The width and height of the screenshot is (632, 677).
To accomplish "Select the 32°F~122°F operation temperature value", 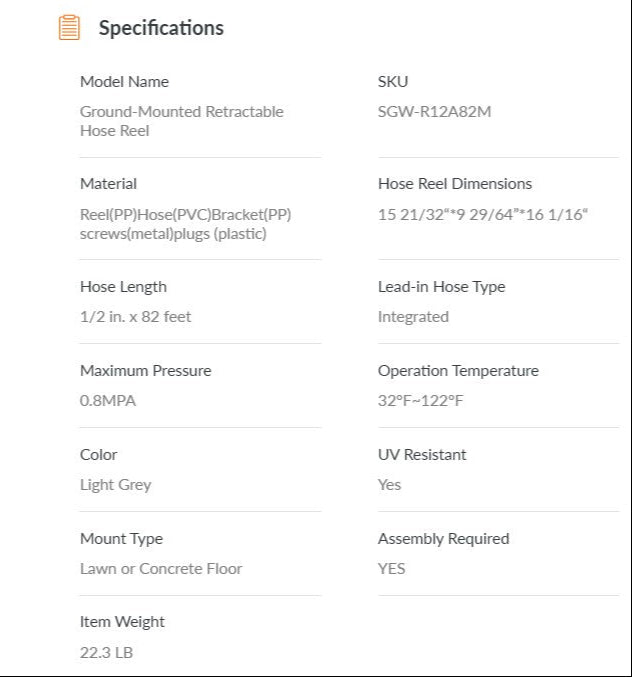I will pos(420,401).
